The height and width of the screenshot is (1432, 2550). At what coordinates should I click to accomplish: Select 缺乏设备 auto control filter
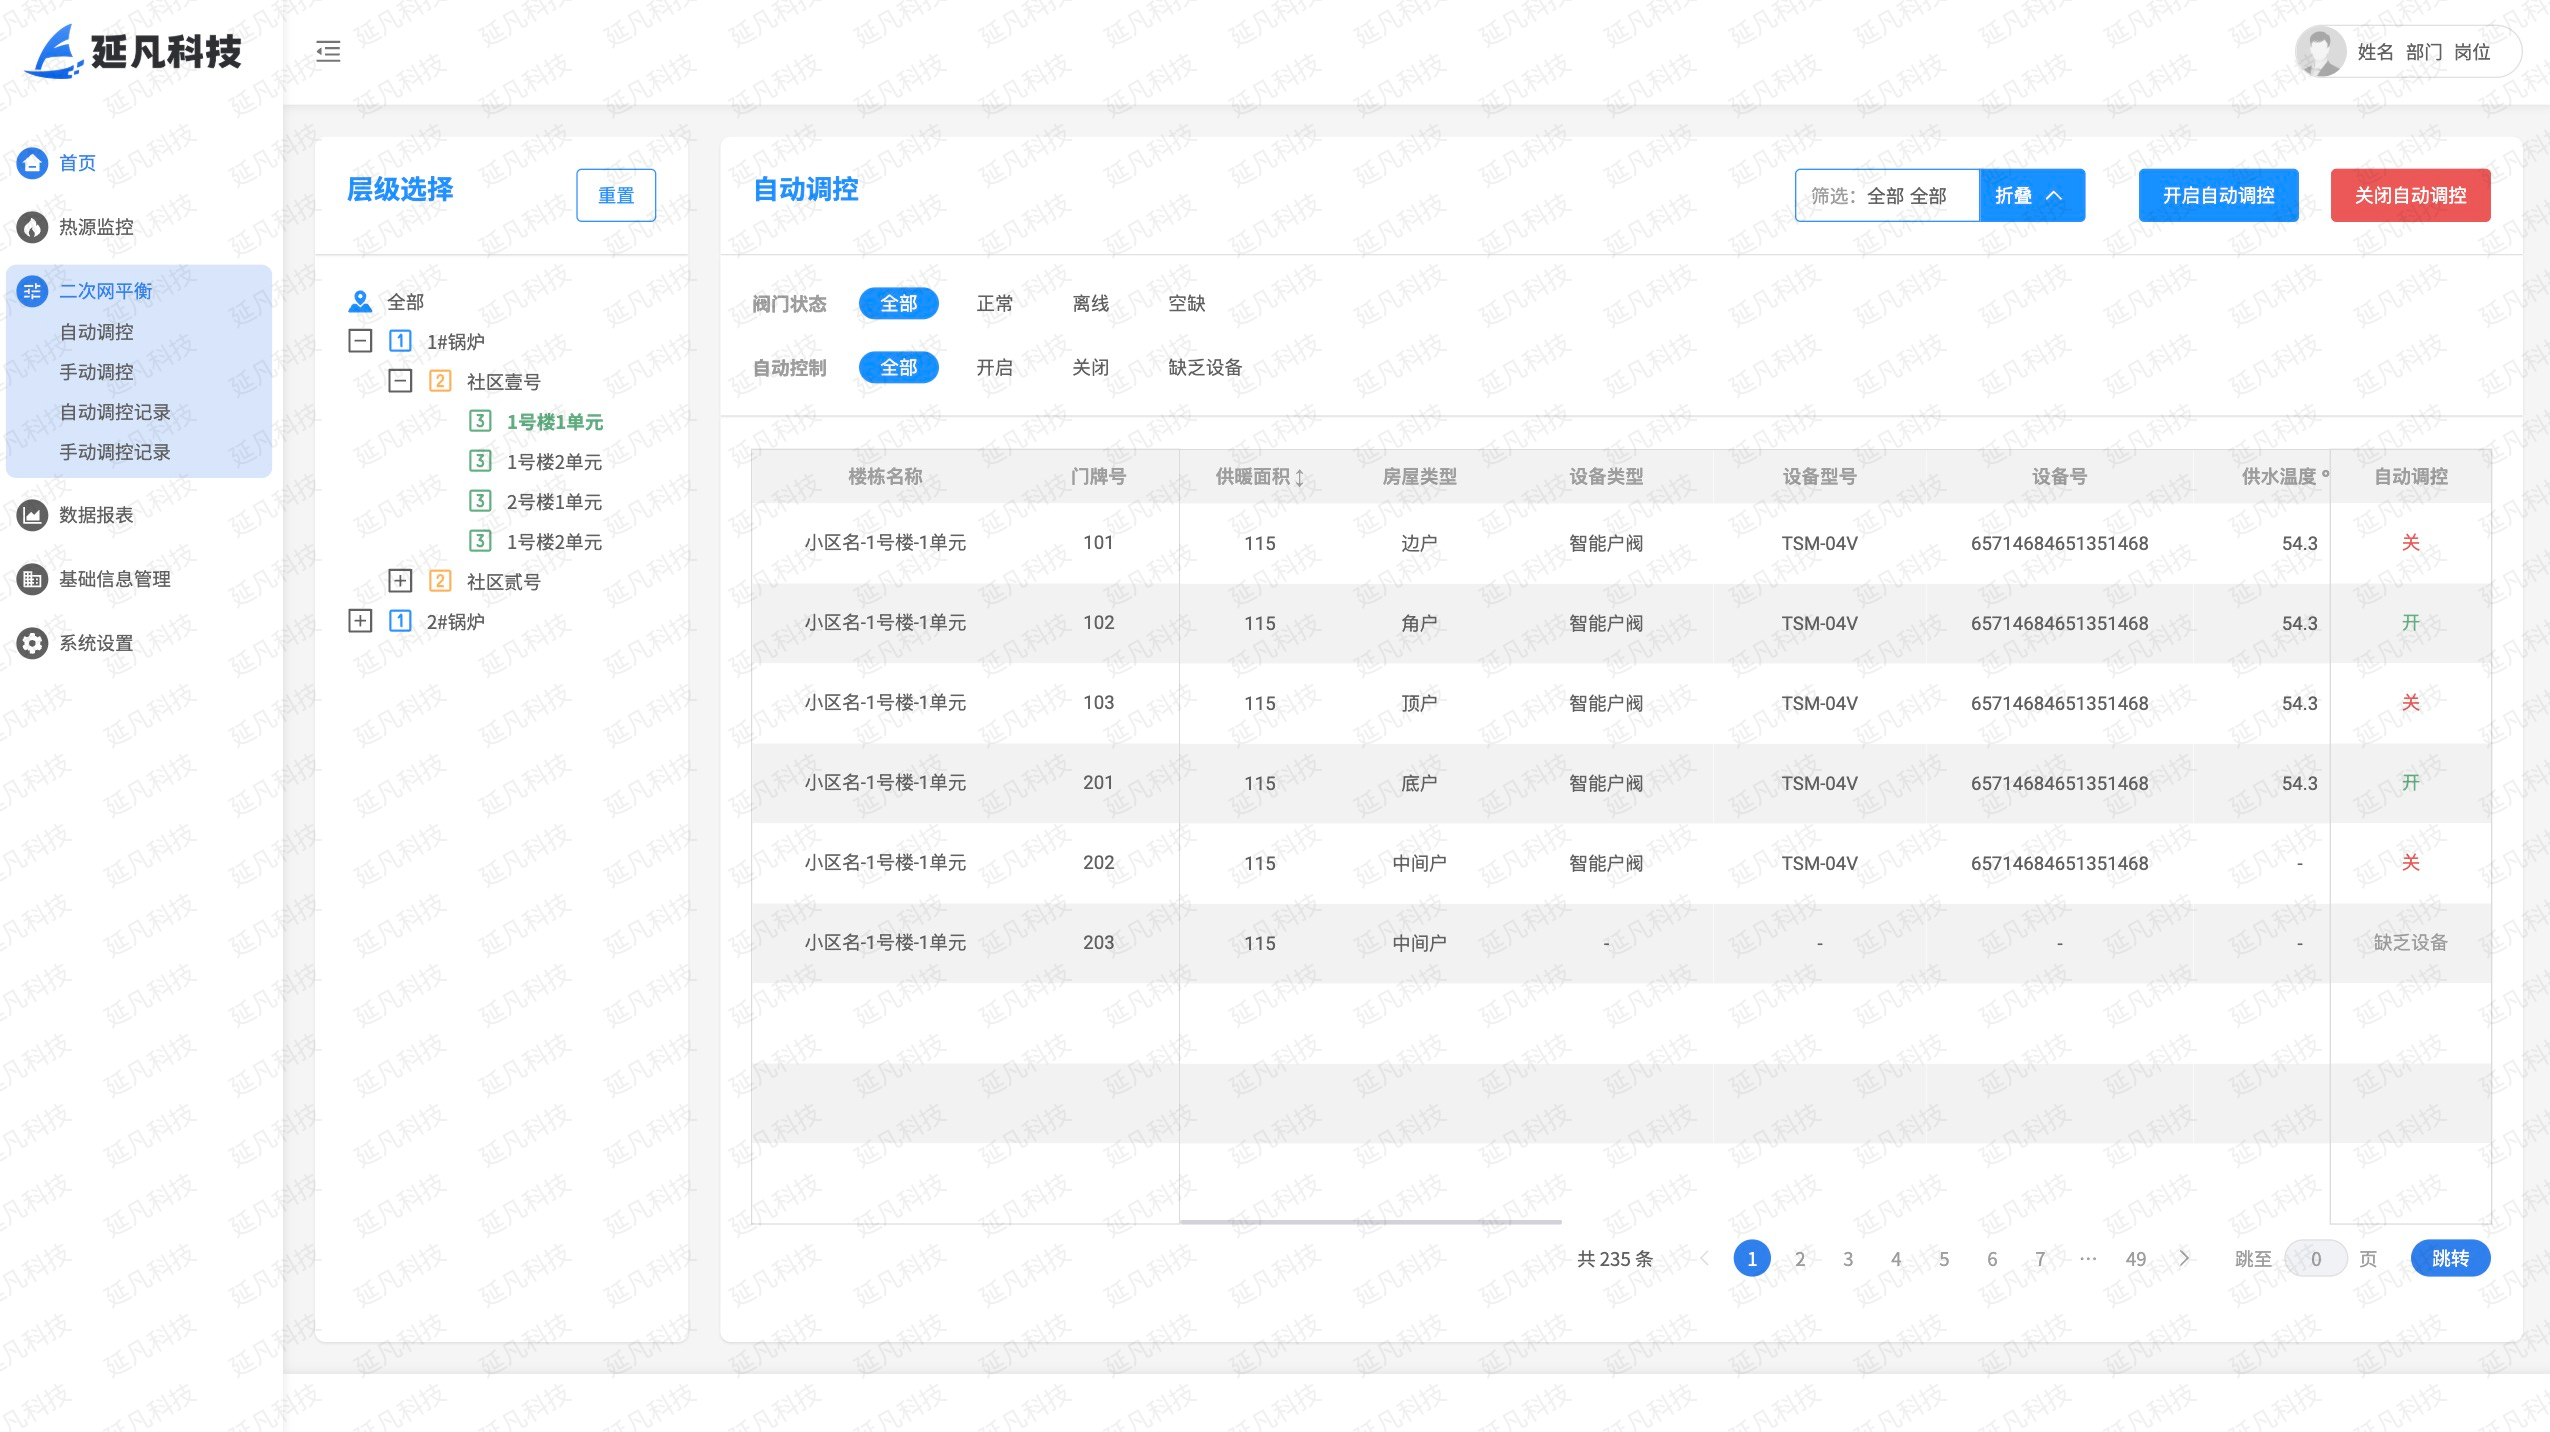pyautogui.click(x=1204, y=368)
